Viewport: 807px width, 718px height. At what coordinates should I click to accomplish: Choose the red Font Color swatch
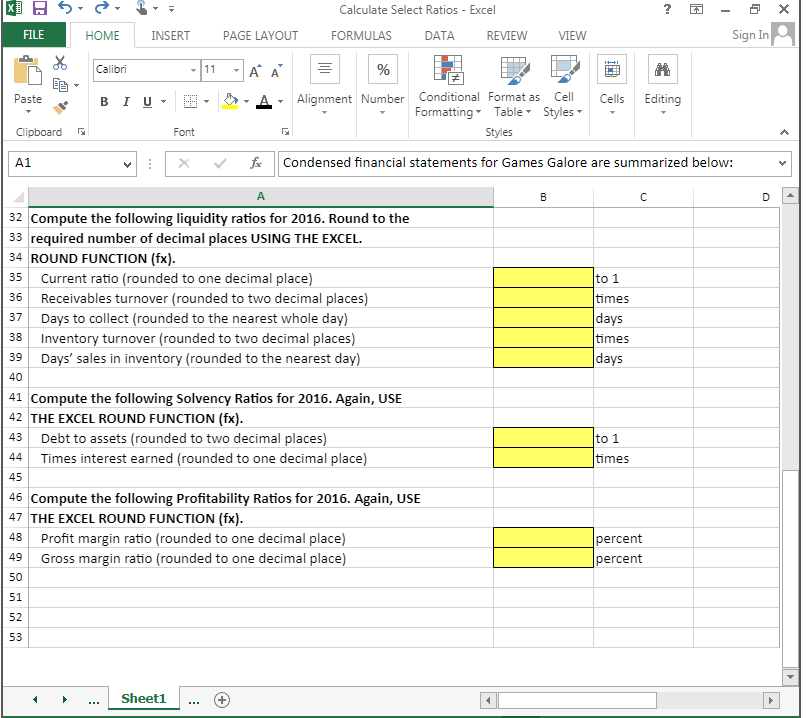coord(265,103)
